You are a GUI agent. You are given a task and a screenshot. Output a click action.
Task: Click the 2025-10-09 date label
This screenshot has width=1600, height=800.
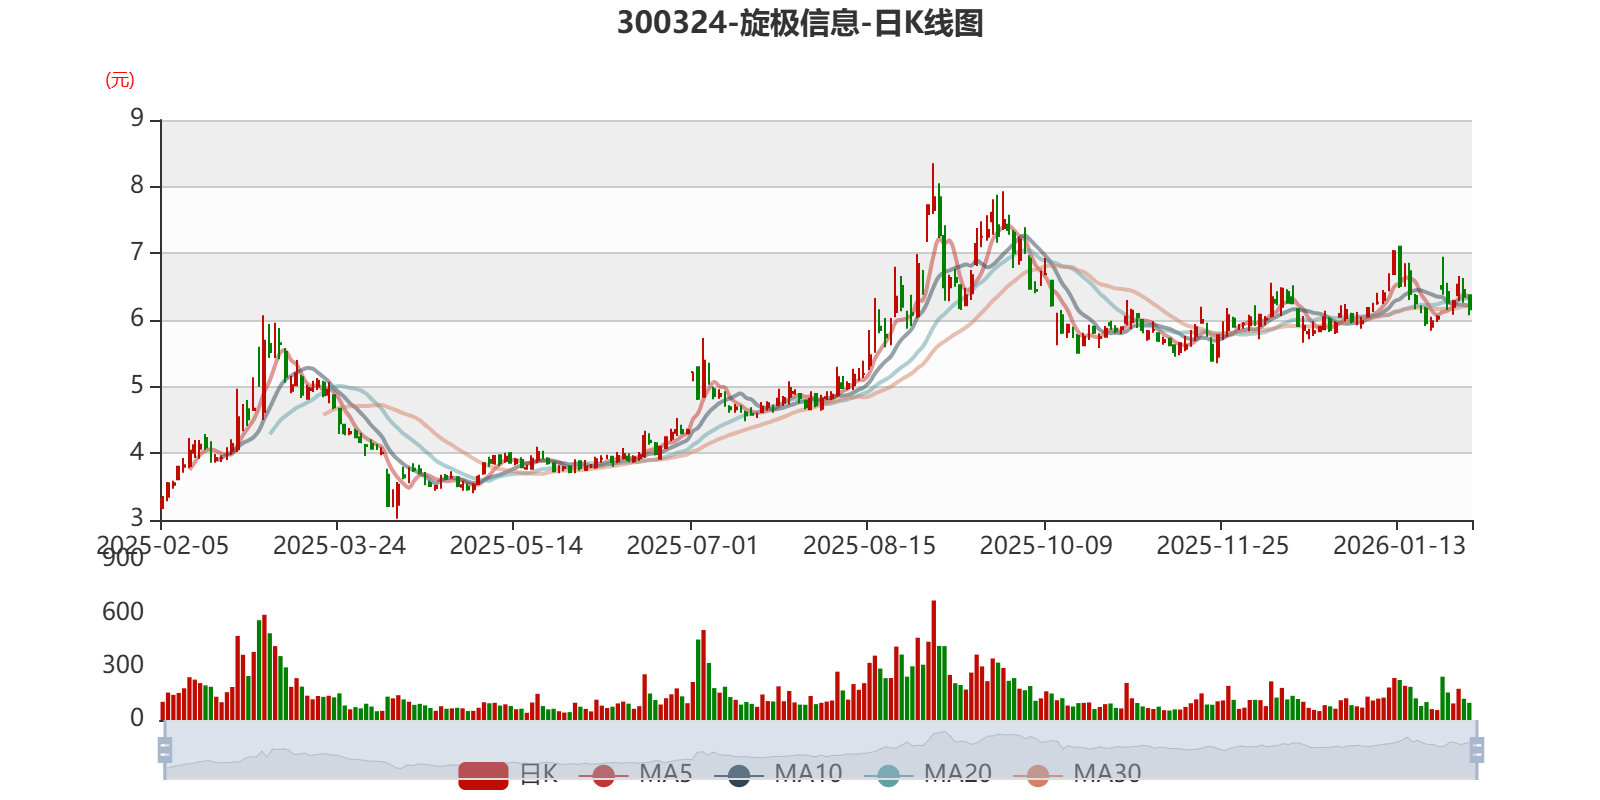(1046, 546)
